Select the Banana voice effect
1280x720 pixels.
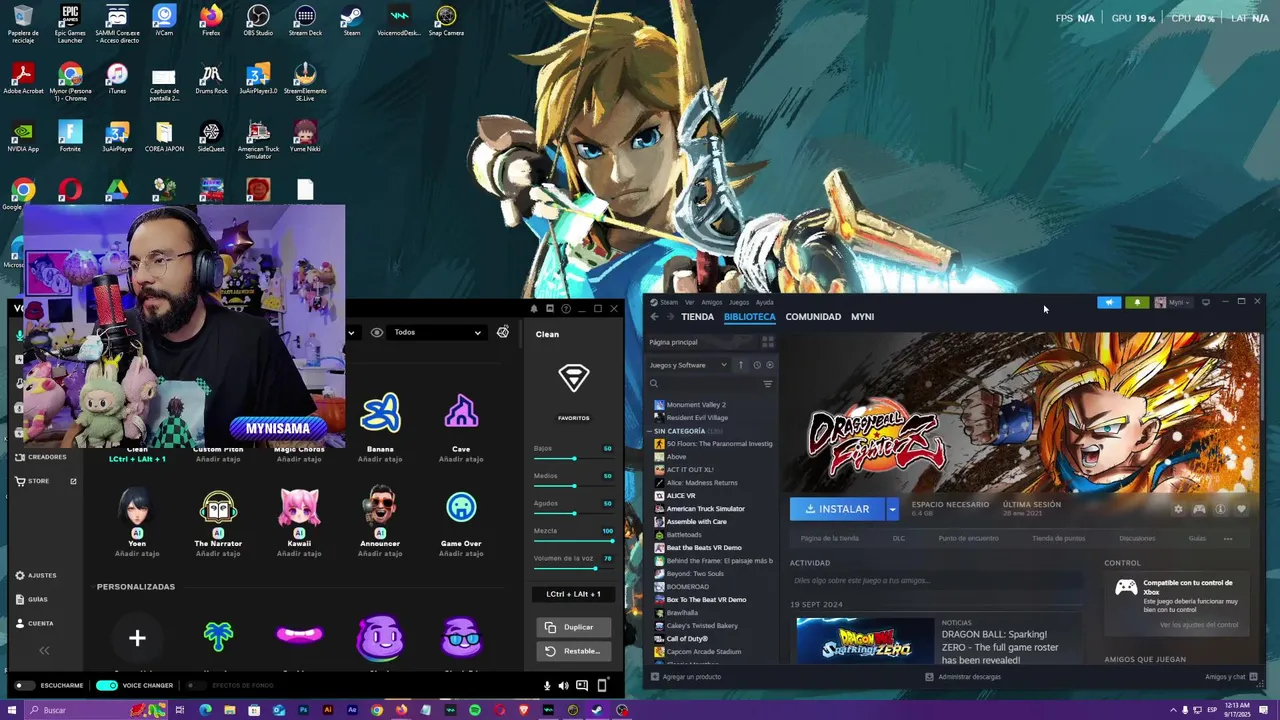click(380, 413)
